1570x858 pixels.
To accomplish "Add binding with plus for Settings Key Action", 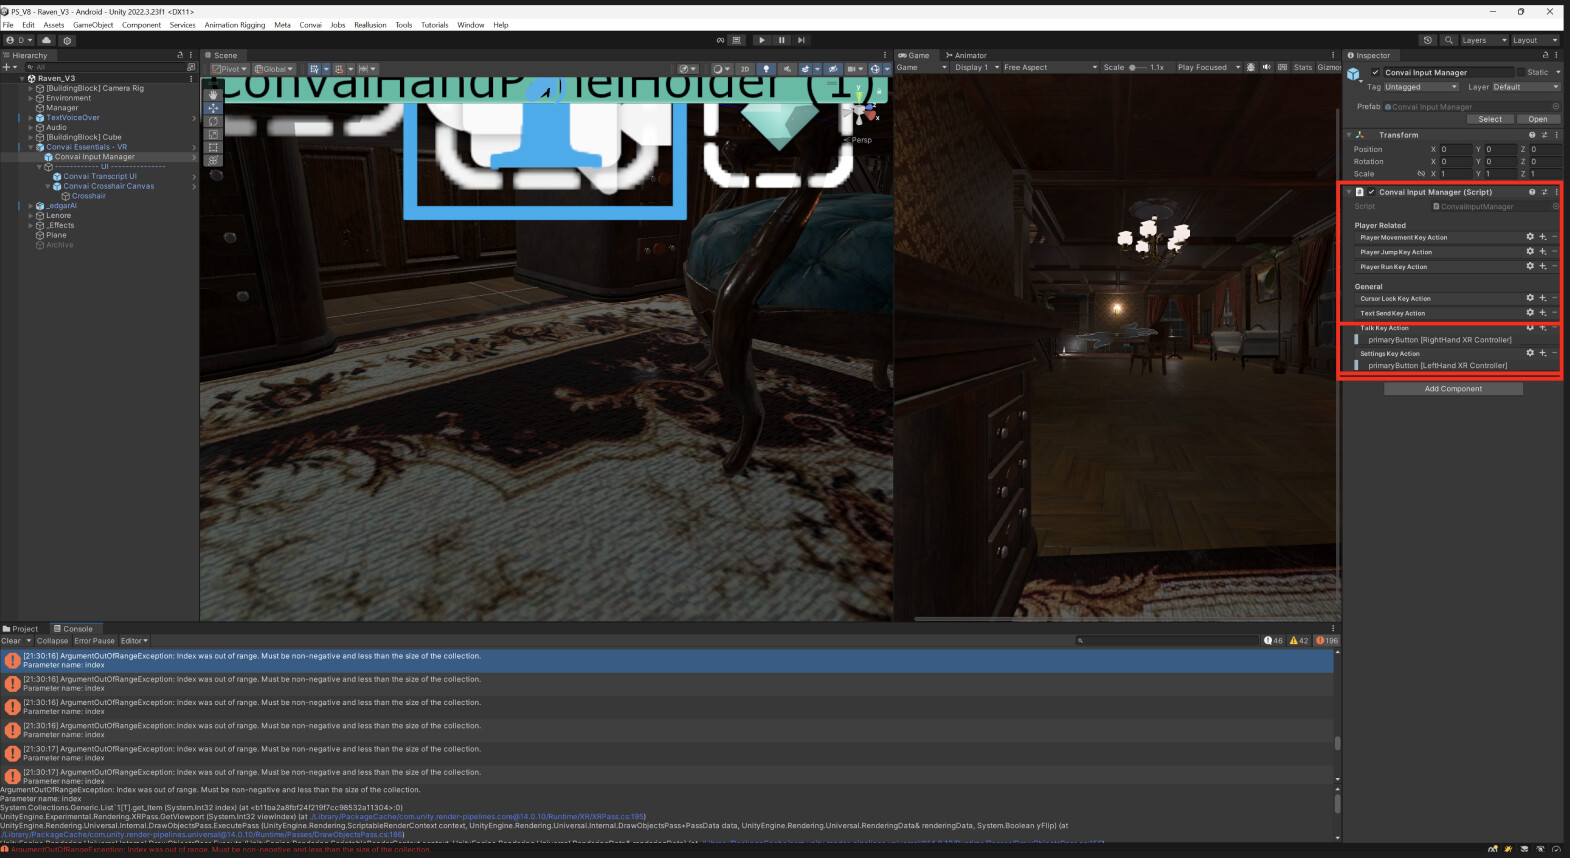I will pyautogui.click(x=1542, y=353).
